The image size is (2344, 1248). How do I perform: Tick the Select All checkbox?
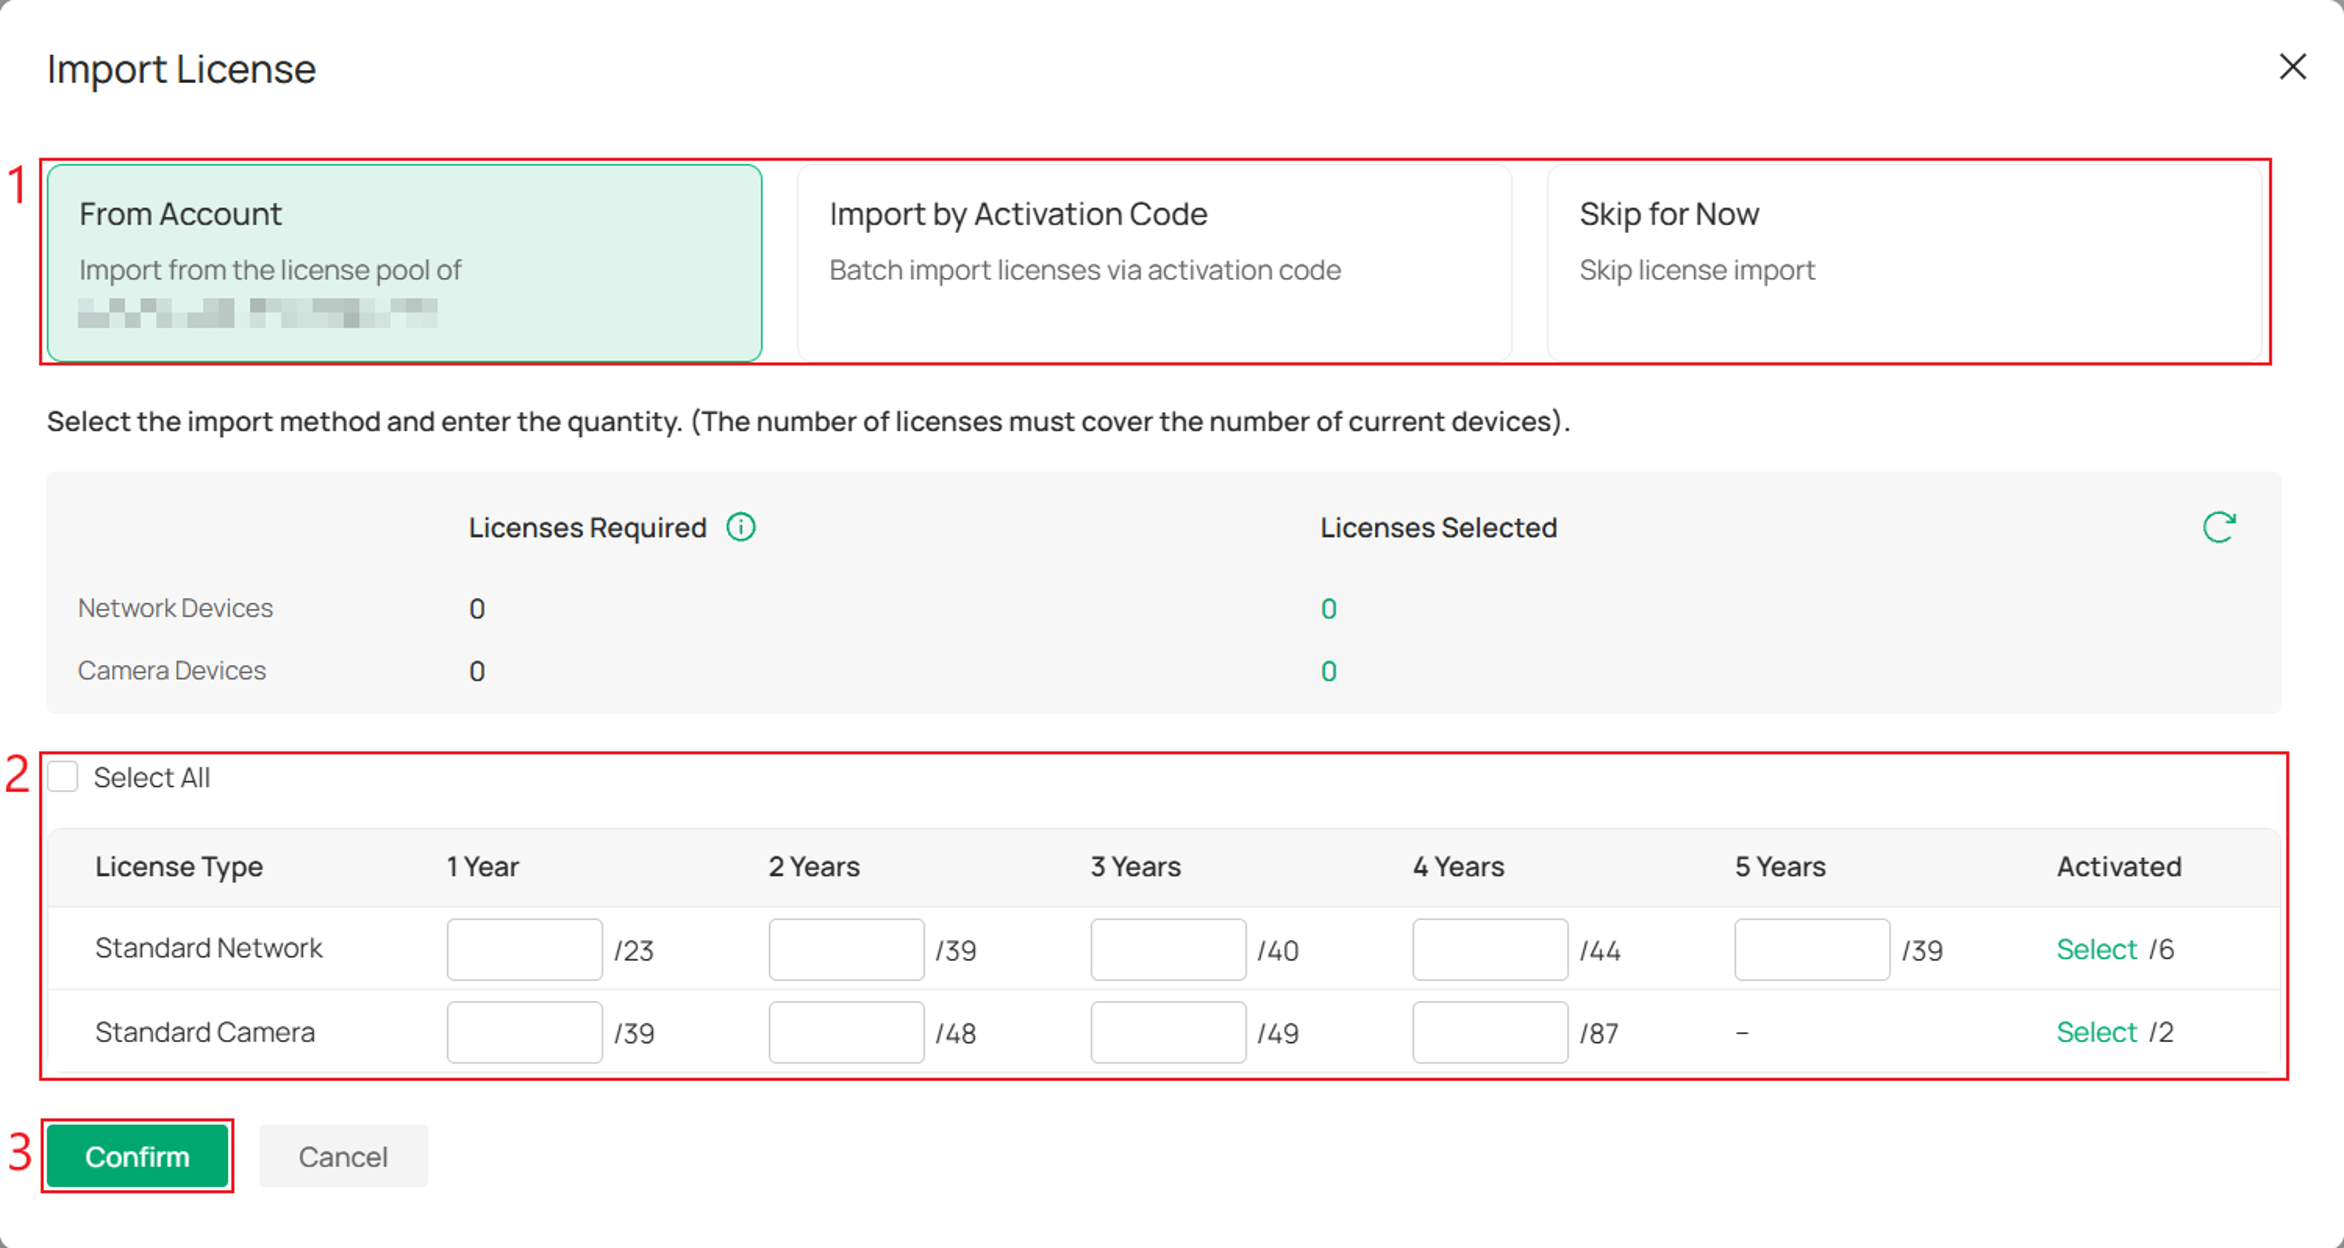click(x=63, y=777)
